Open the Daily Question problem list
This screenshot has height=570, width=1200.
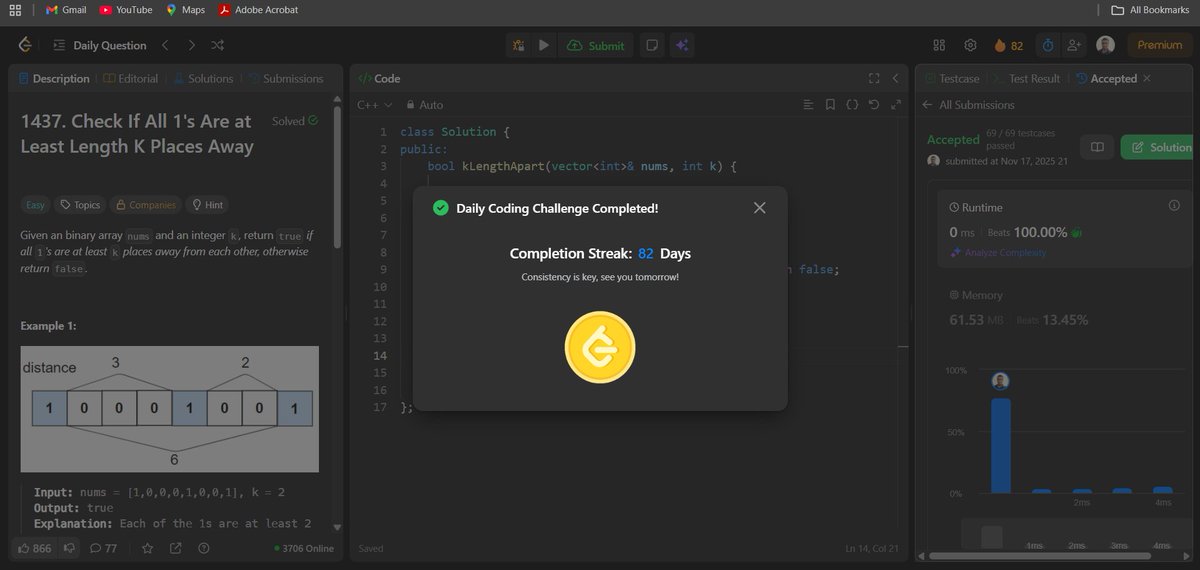[99, 45]
